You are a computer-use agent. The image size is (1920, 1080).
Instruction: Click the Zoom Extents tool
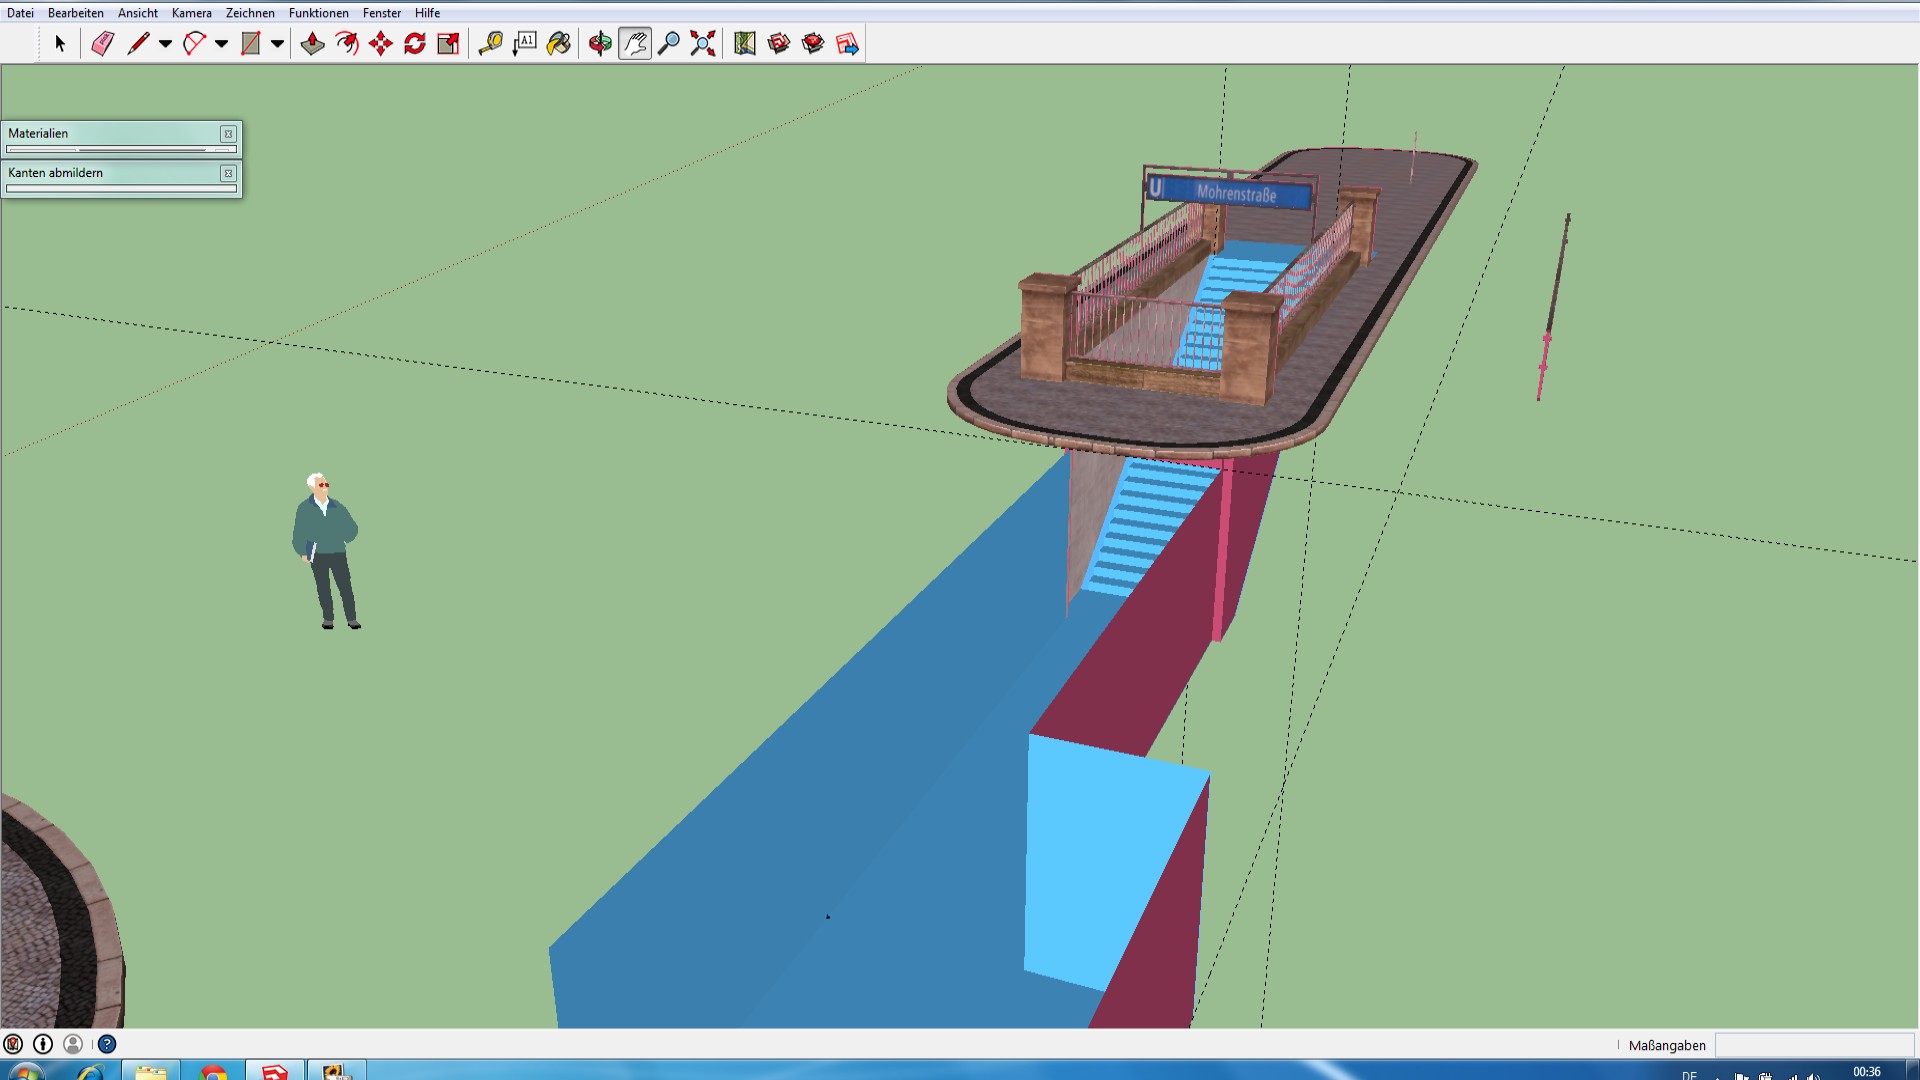tap(703, 44)
